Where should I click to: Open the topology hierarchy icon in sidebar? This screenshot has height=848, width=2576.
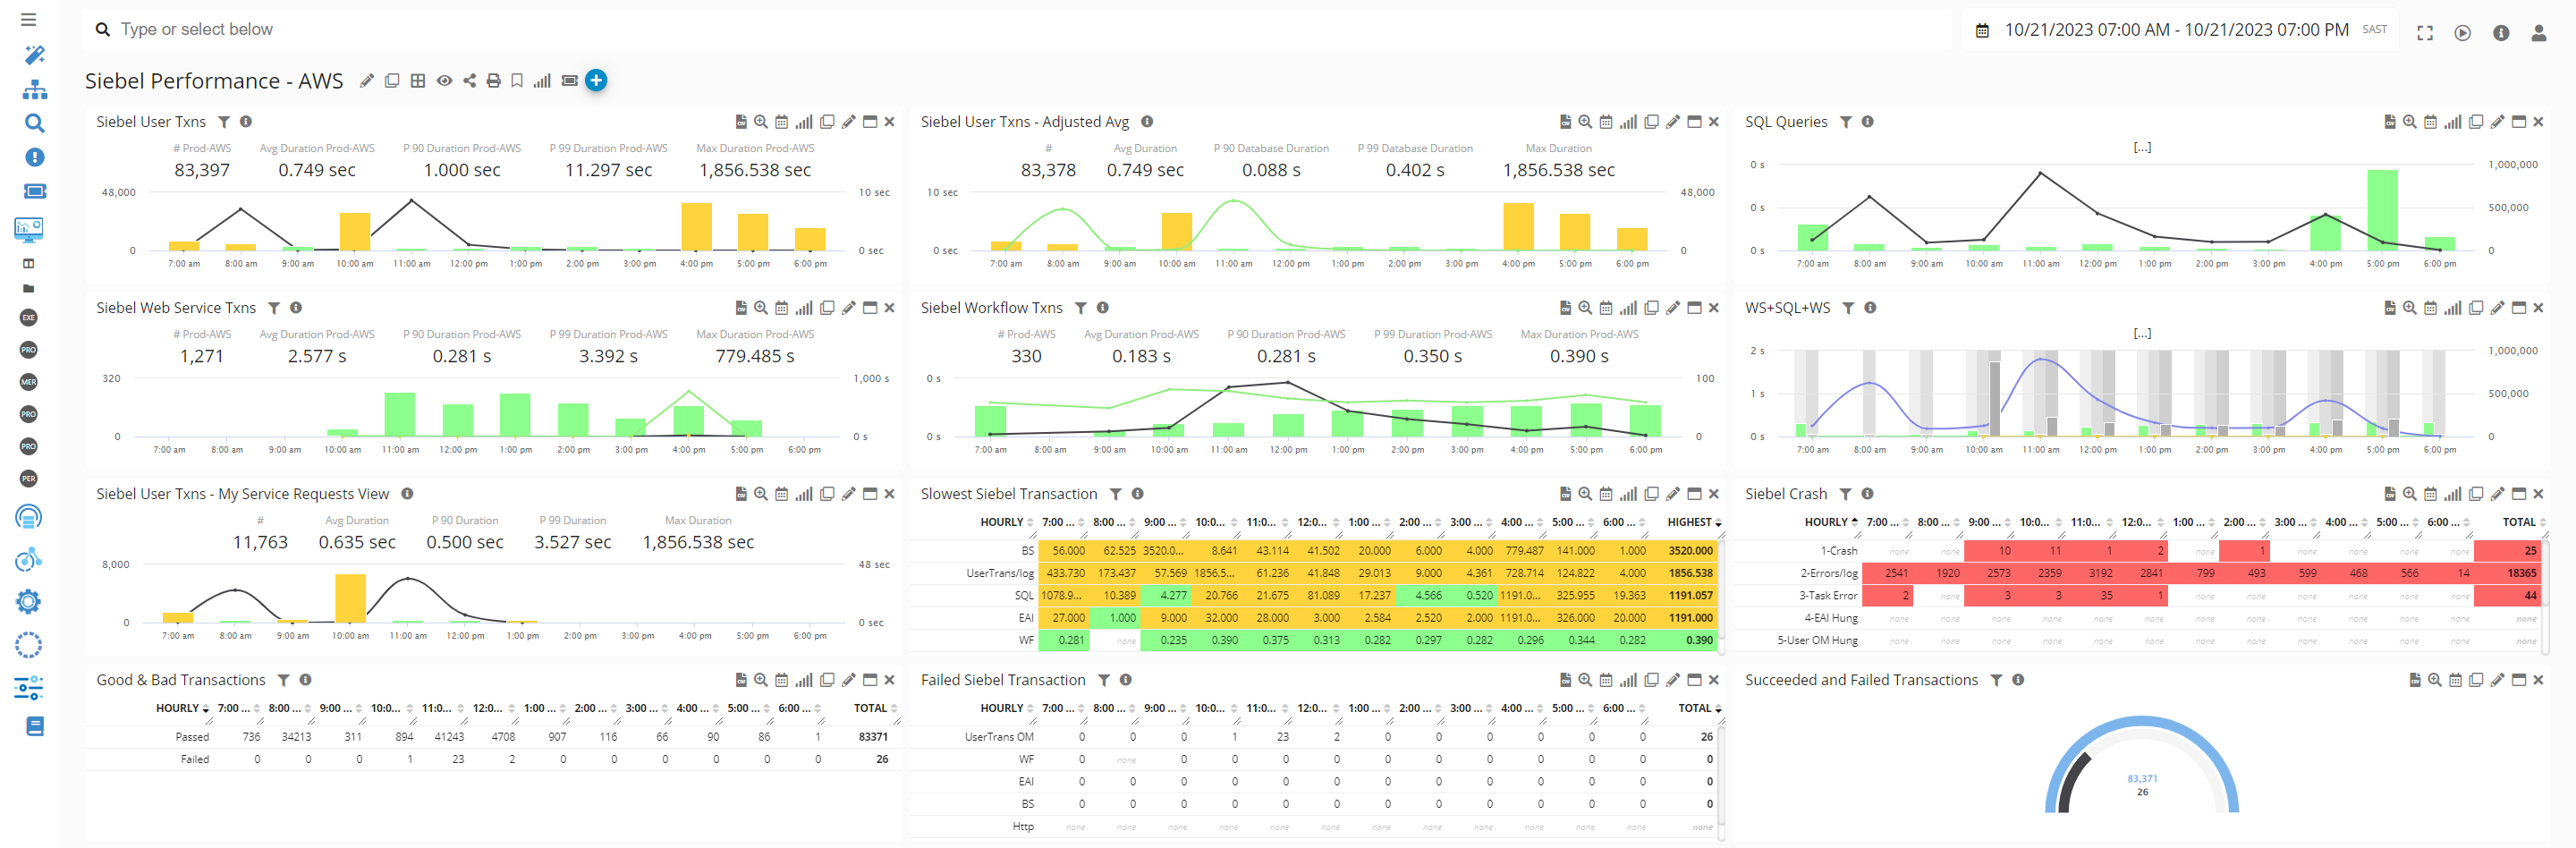[34, 90]
